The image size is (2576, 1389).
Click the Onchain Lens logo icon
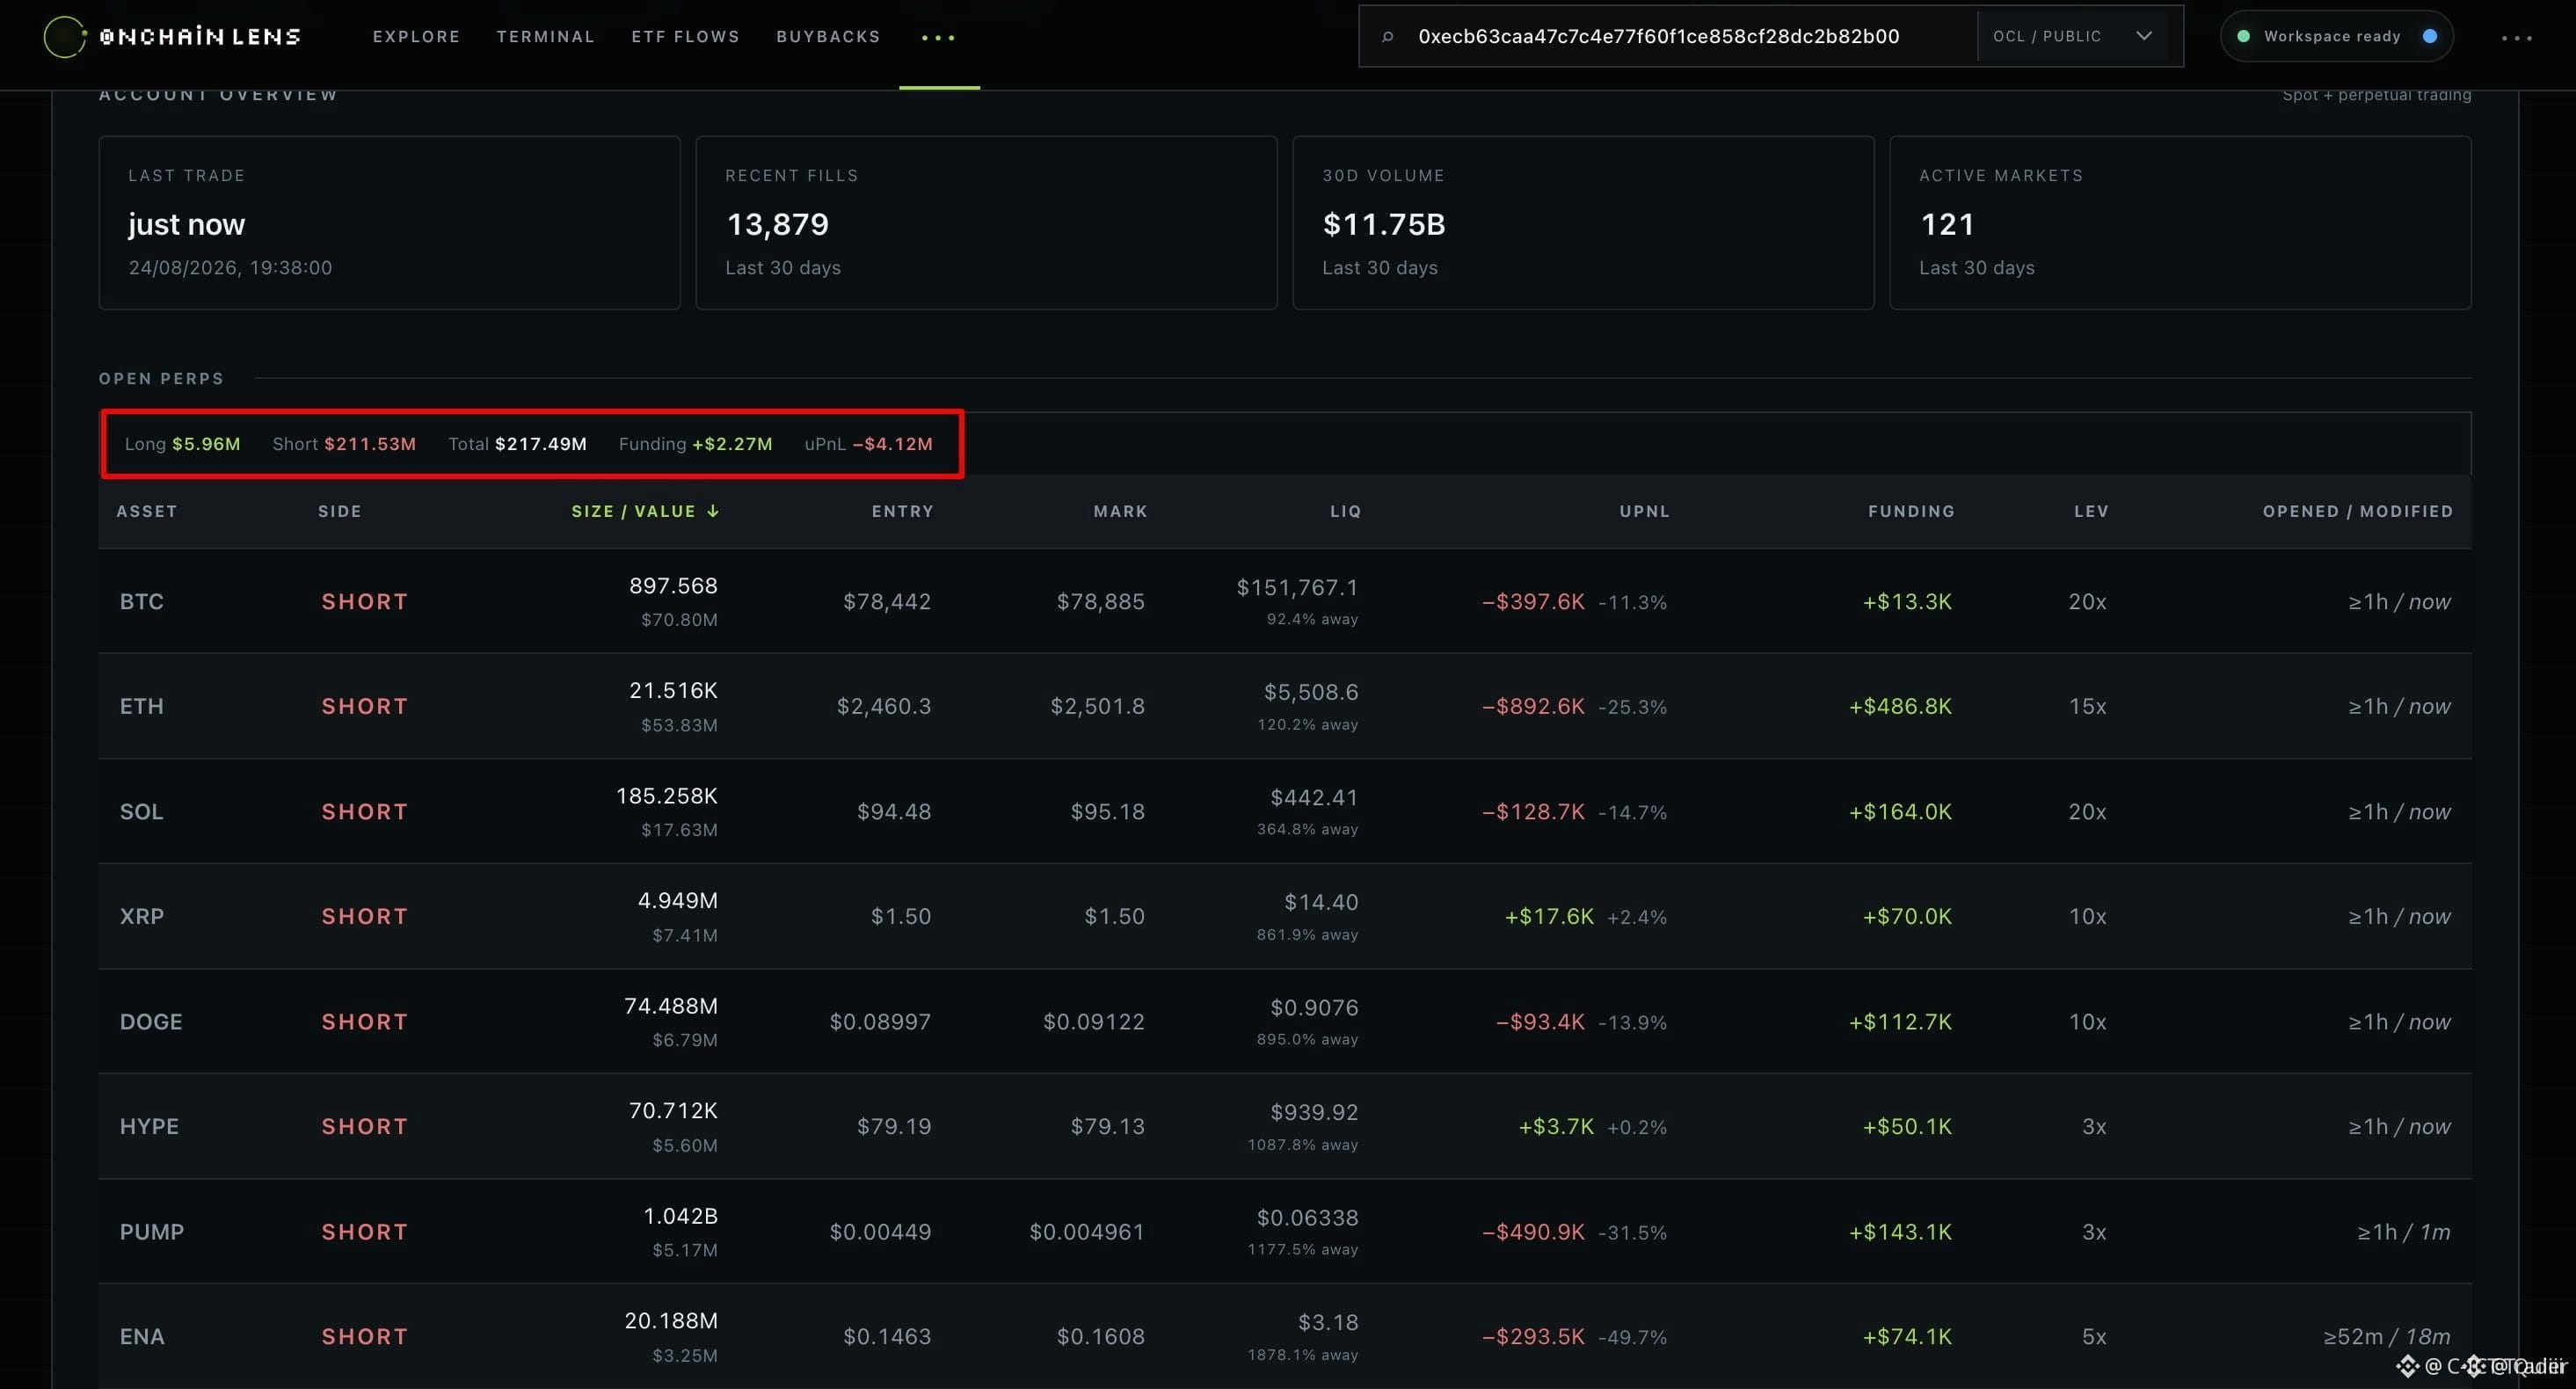[64, 37]
